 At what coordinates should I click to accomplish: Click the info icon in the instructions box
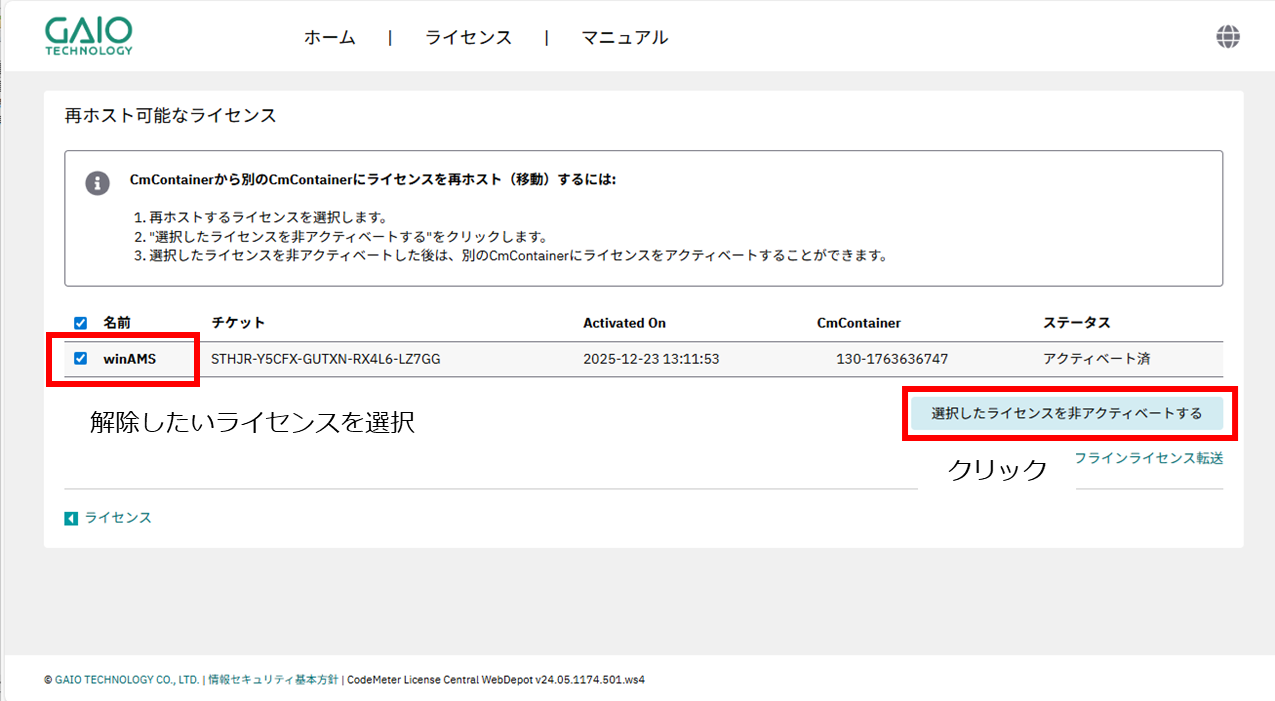(97, 183)
